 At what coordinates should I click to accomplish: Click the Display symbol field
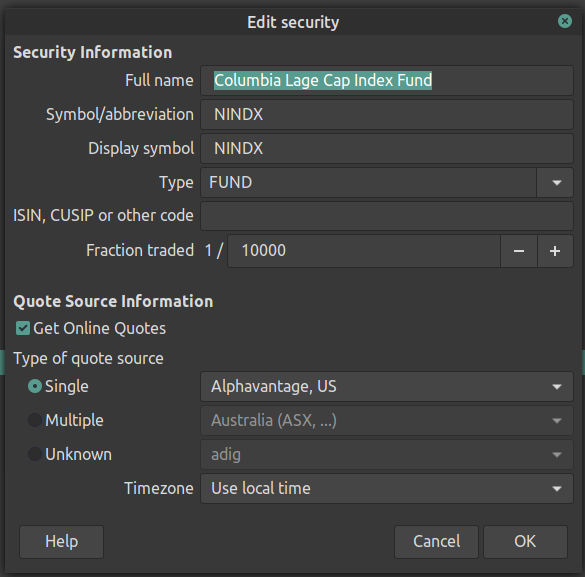[387, 148]
